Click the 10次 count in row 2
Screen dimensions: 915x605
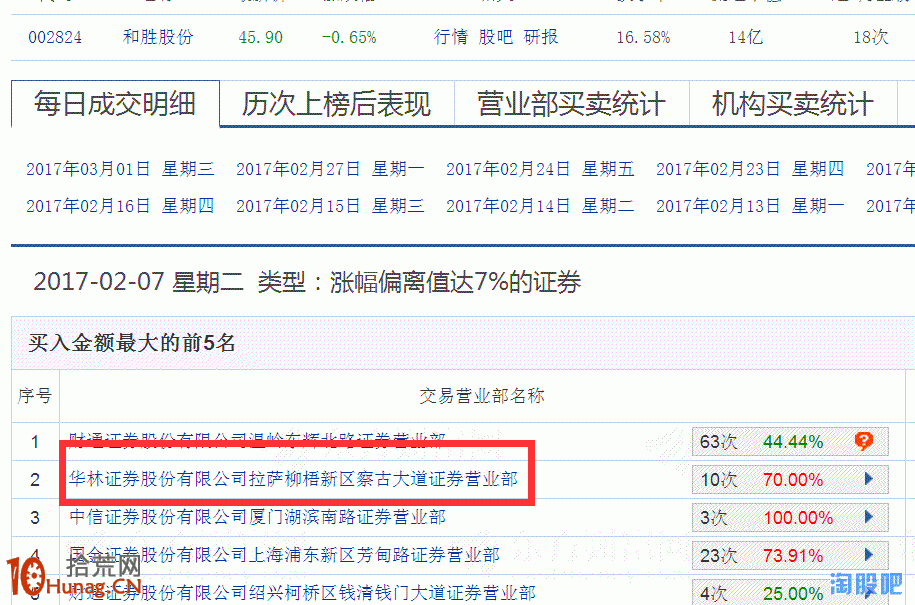click(x=718, y=480)
